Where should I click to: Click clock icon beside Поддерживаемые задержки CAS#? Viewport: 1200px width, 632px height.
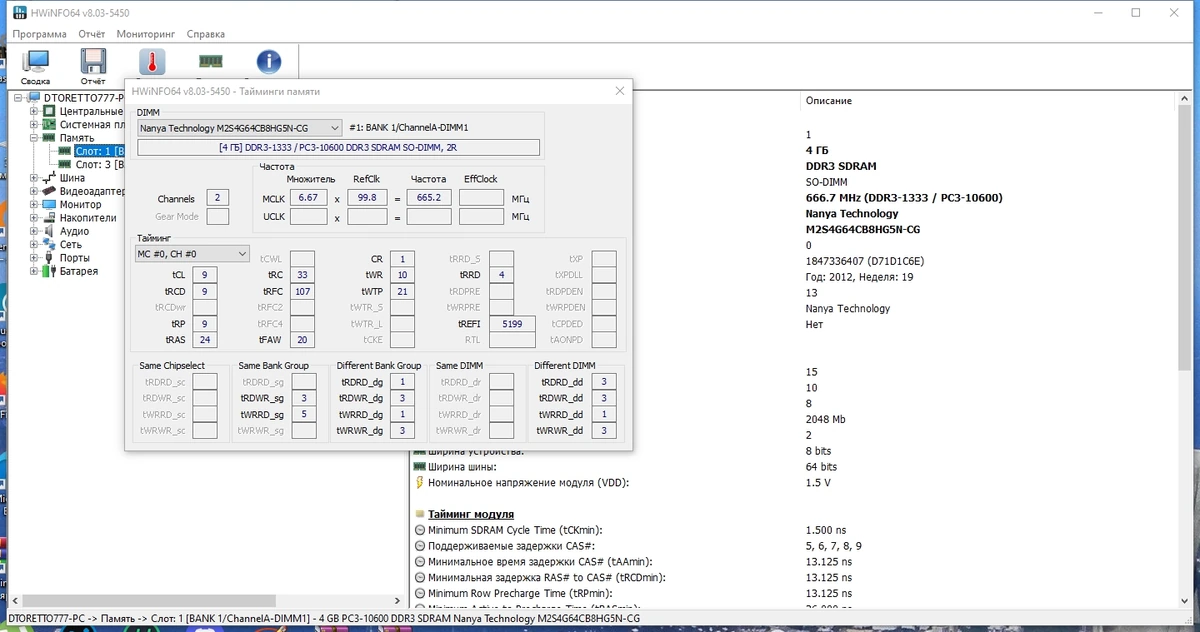(419, 546)
